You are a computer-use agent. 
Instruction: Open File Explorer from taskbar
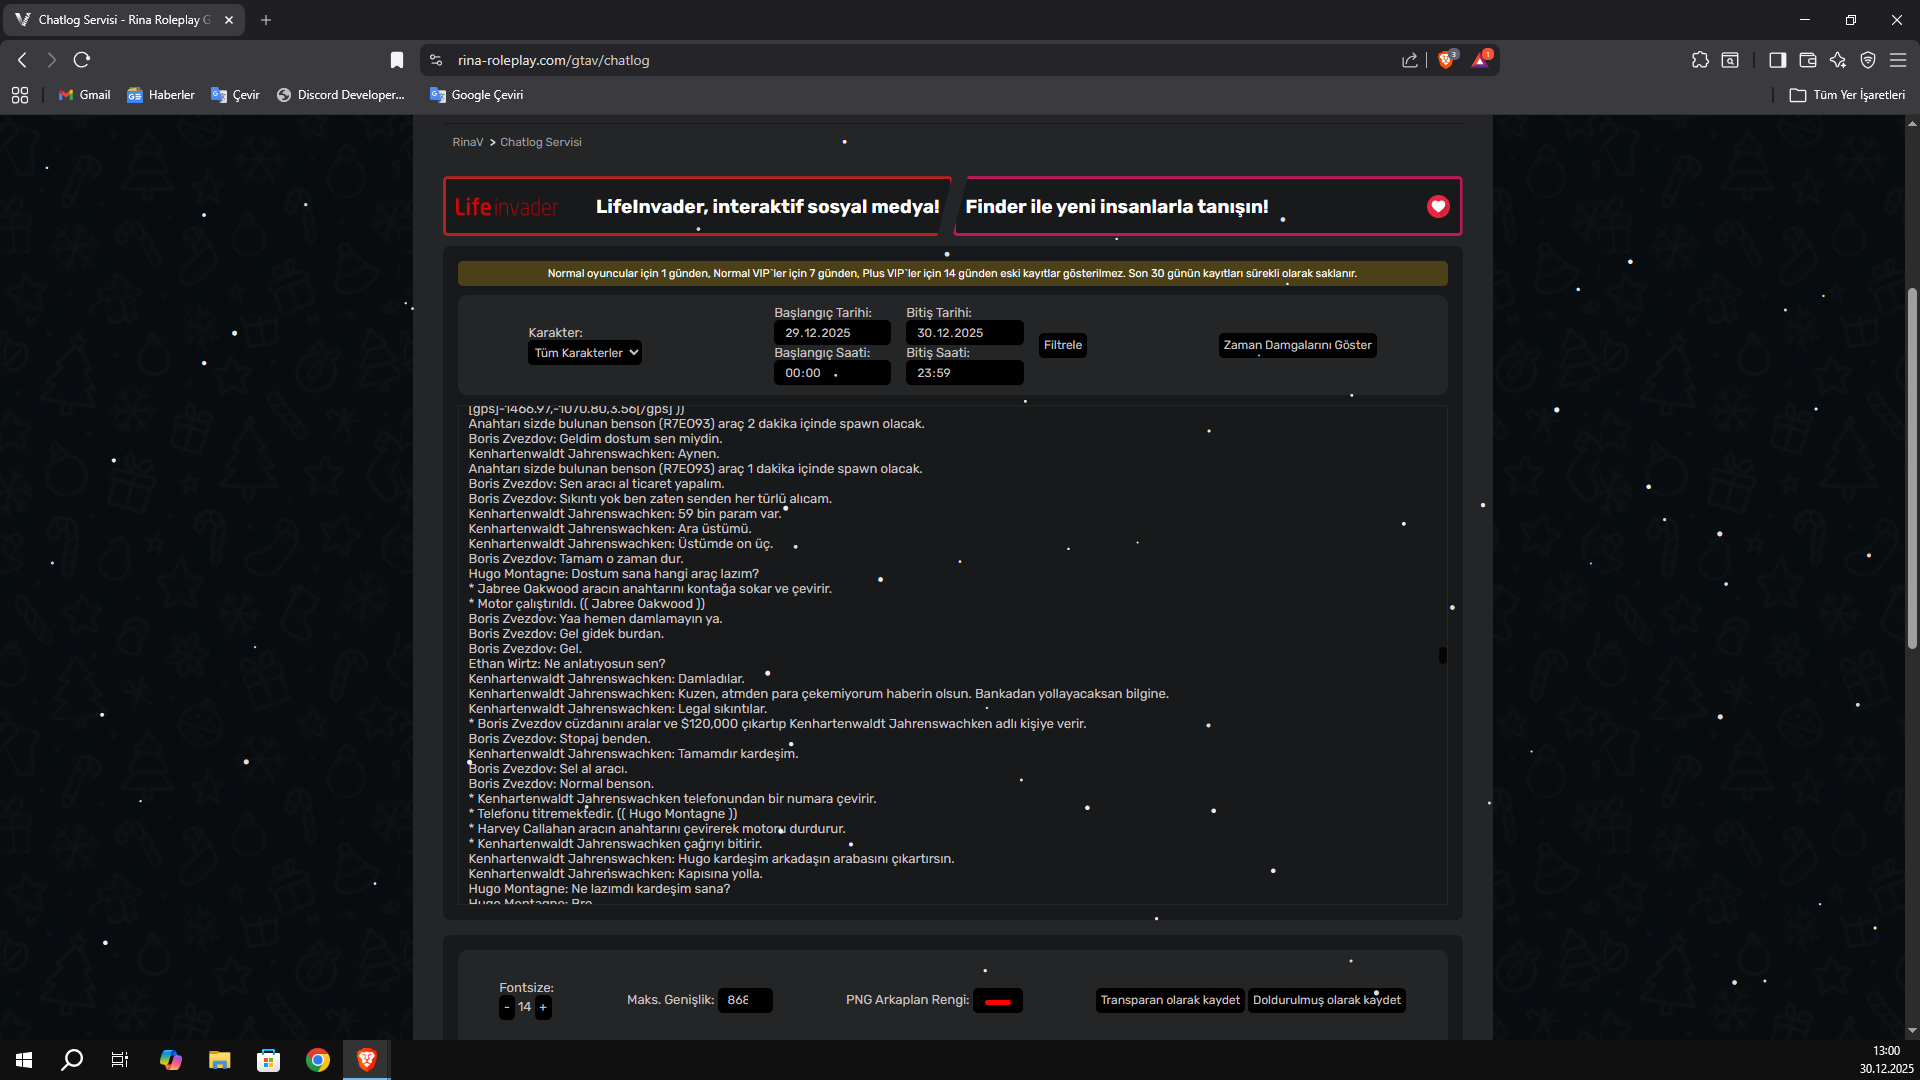pyautogui.click(x=219, y=1060)
